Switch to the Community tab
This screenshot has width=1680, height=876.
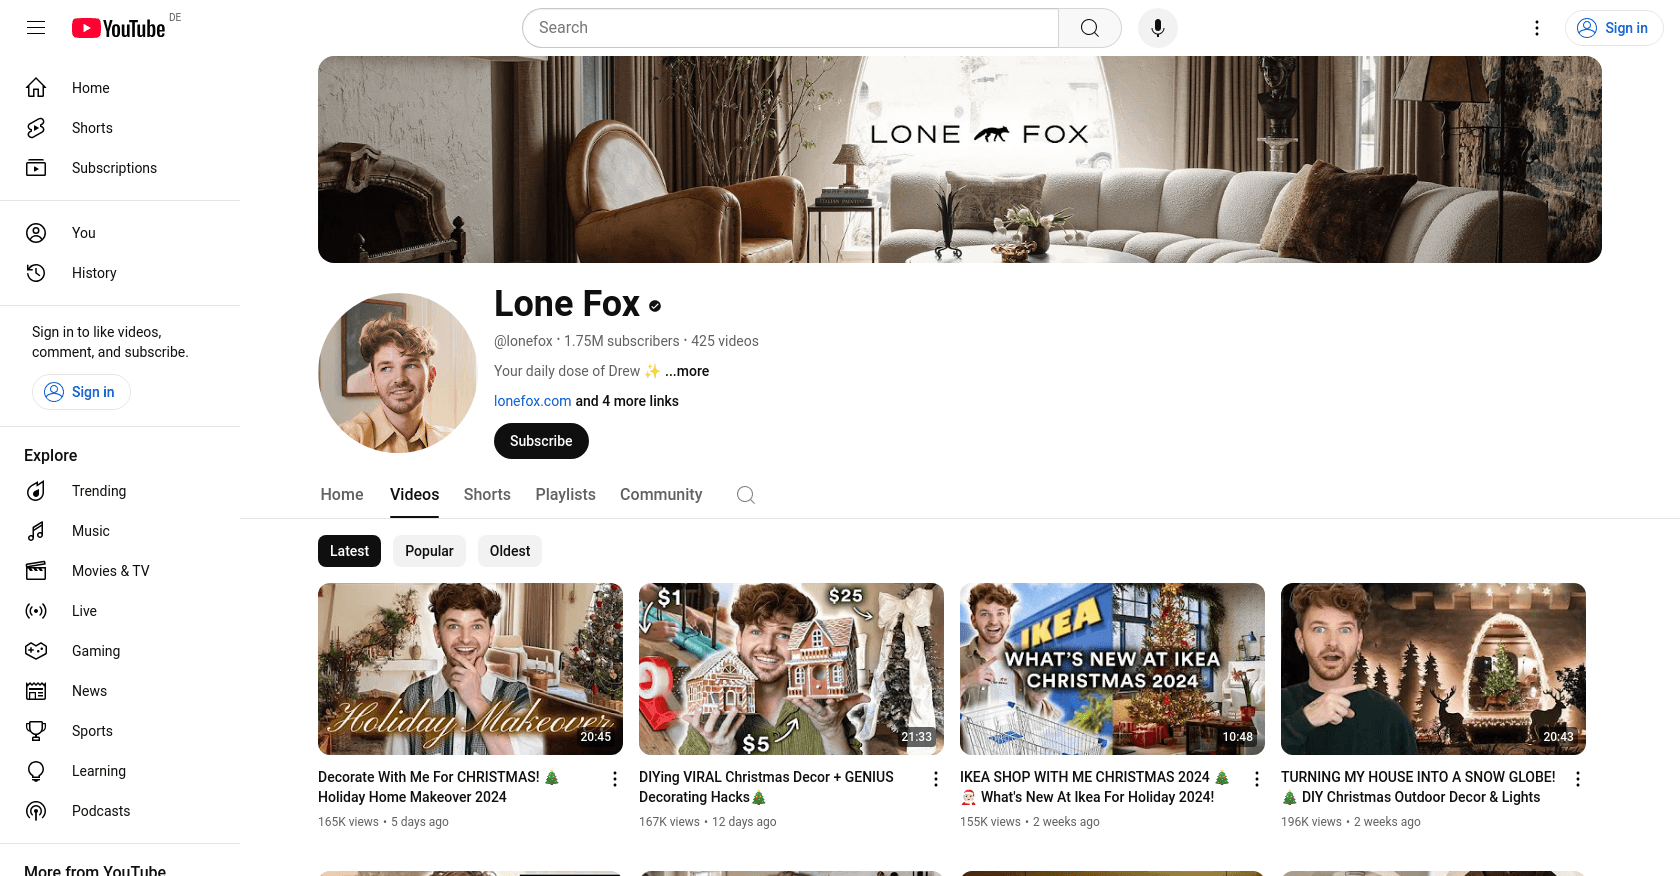click(x=661, y=495)
